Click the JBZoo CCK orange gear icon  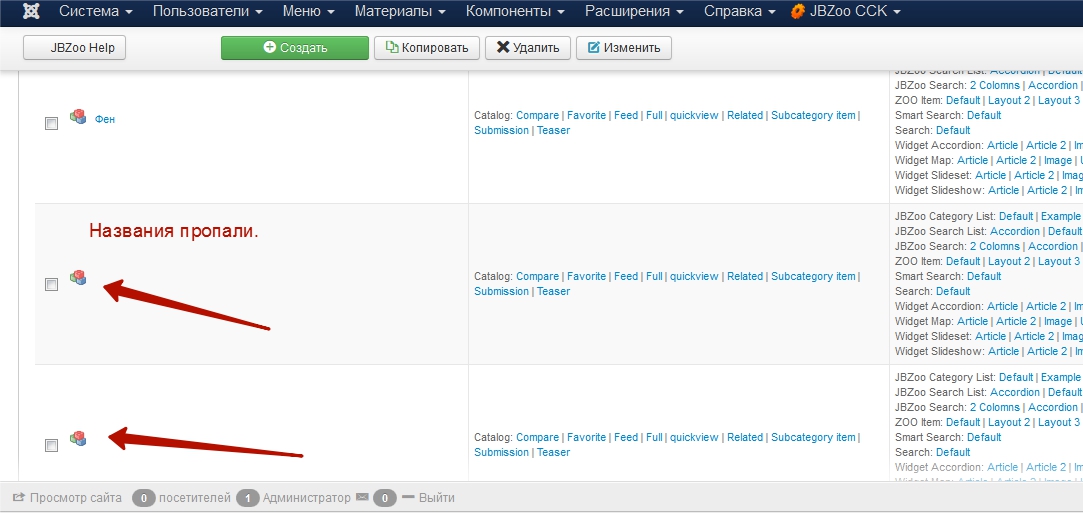798,12
